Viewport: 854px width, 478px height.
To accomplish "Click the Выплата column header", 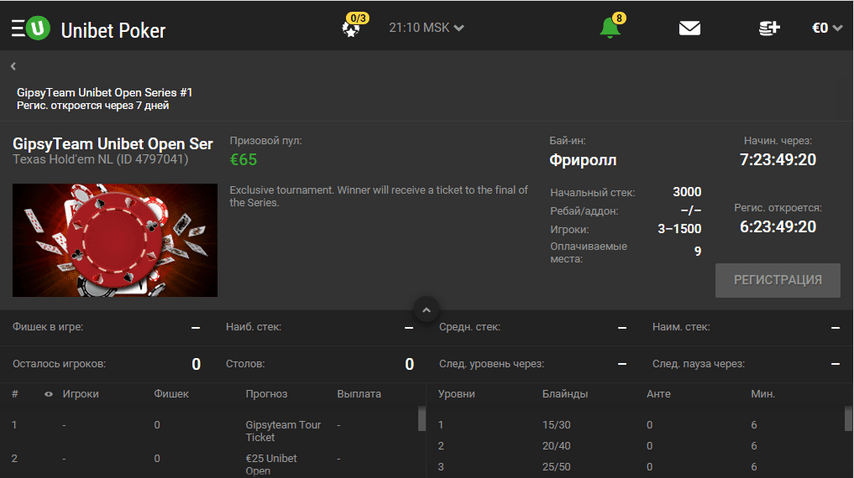I will pos(359,394).
